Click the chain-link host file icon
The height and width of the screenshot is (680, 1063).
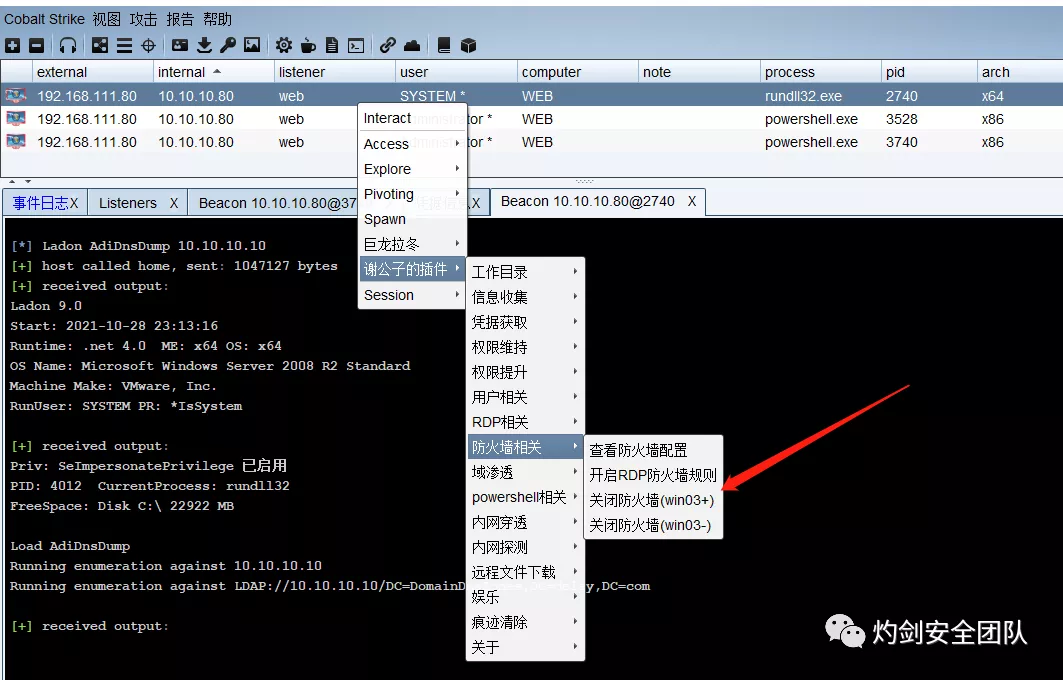[387, 45]
